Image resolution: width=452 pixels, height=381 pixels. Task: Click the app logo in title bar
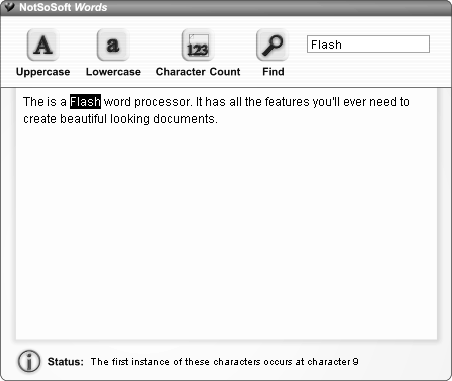coord(9,7)
